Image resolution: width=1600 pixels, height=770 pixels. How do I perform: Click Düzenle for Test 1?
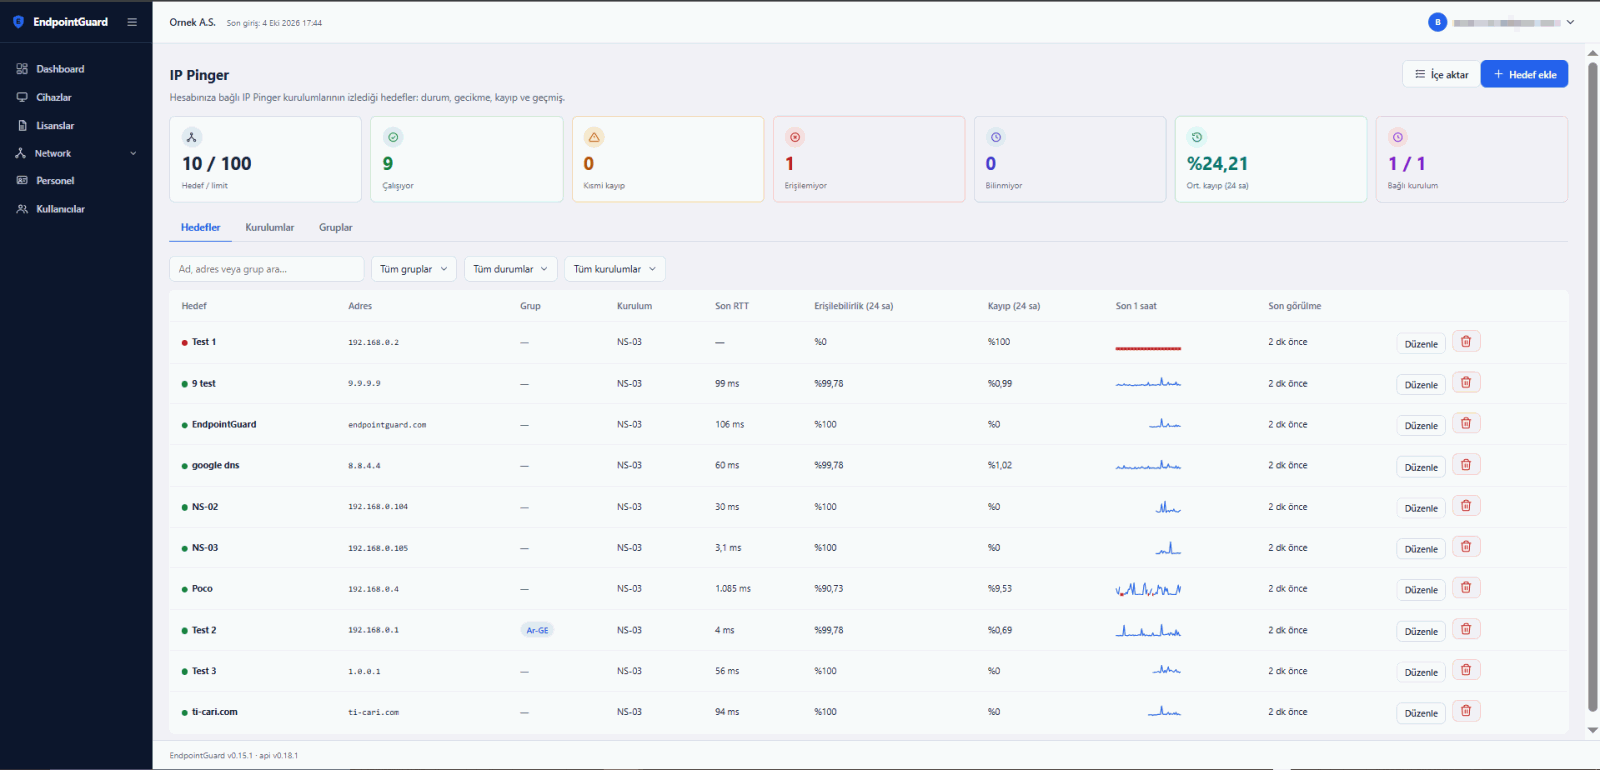[1421, 344]
